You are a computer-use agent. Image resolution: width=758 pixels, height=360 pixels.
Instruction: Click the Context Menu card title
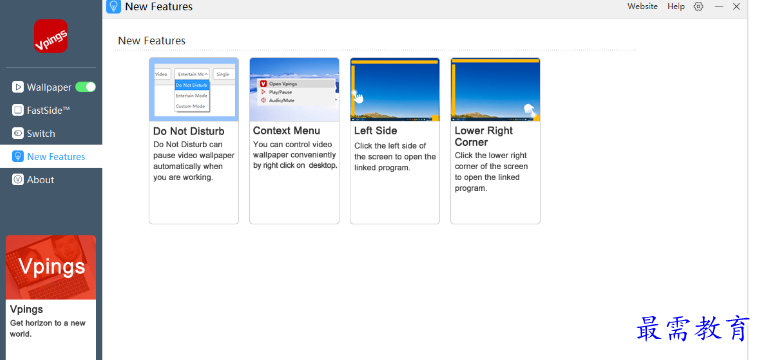pyautogui.click(x=287, y=130)
